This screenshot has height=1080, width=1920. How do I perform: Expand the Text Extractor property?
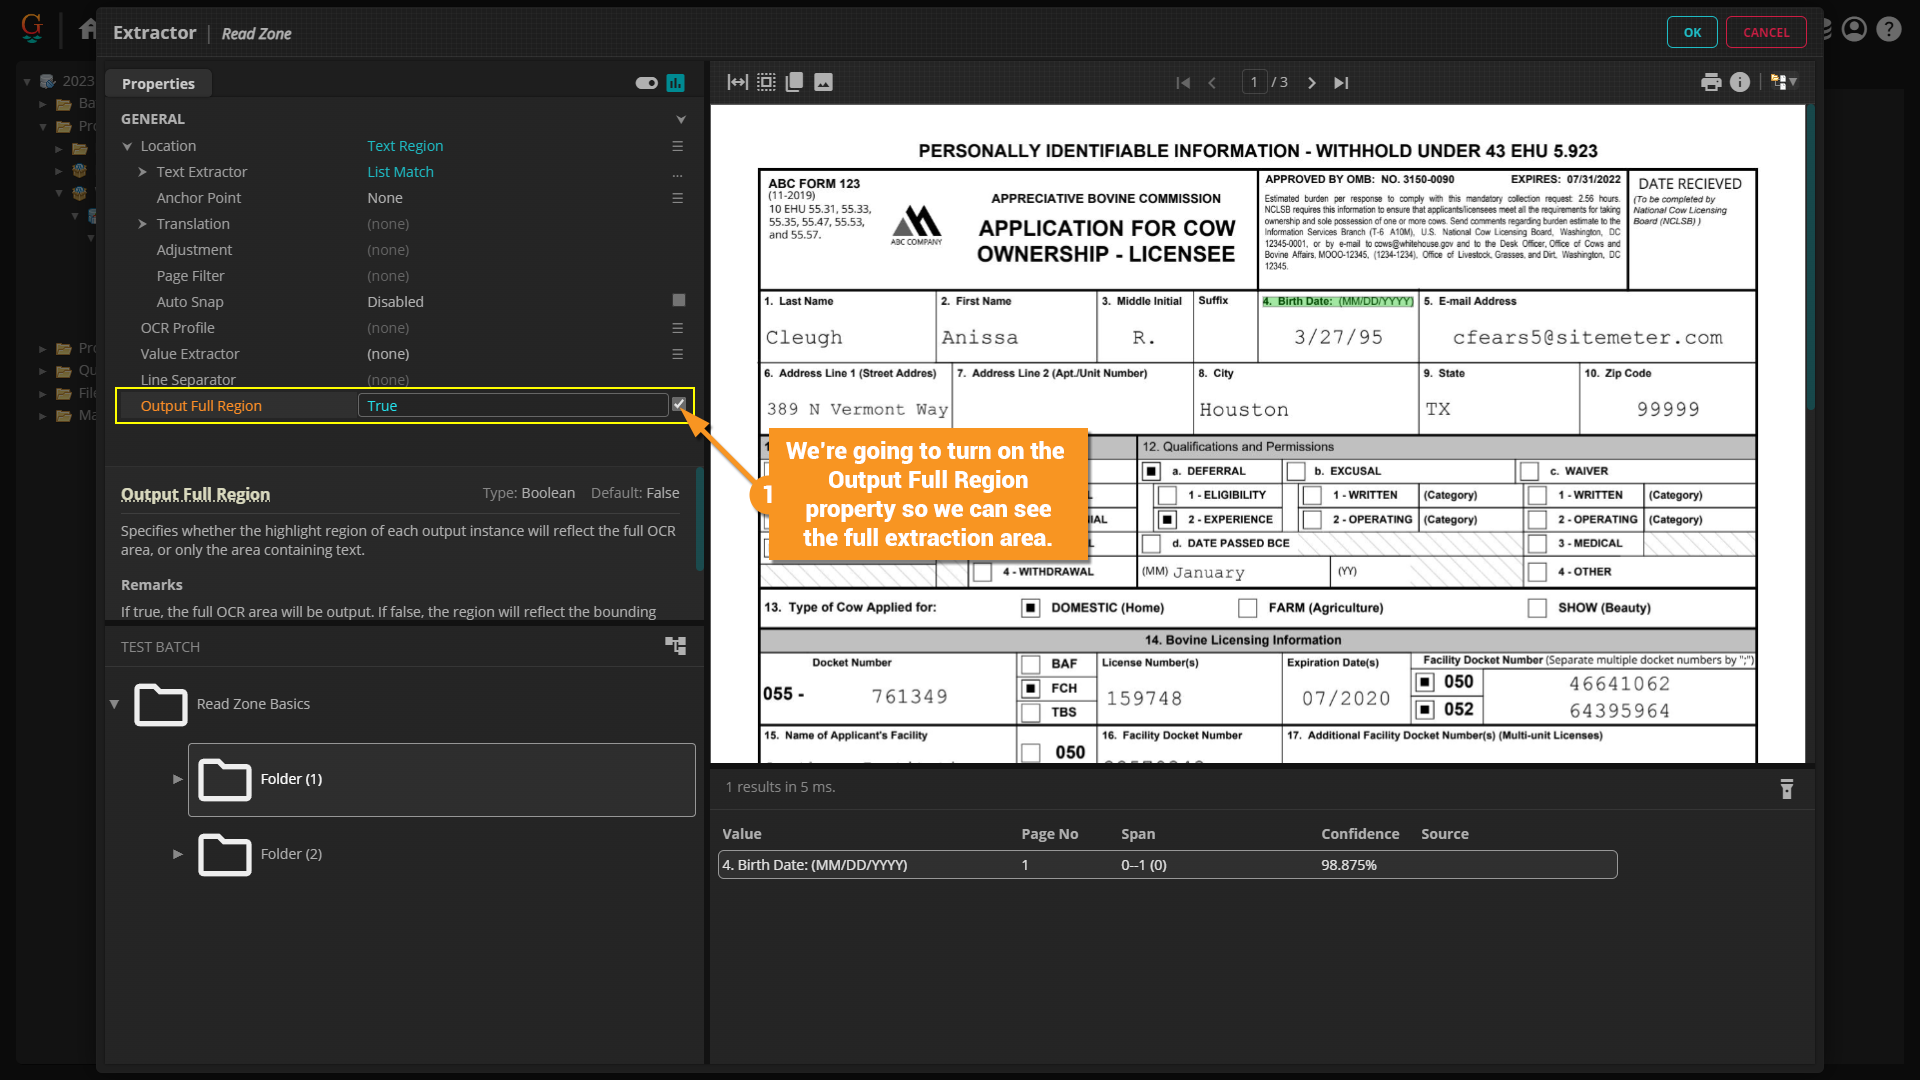tap(143, 172)
